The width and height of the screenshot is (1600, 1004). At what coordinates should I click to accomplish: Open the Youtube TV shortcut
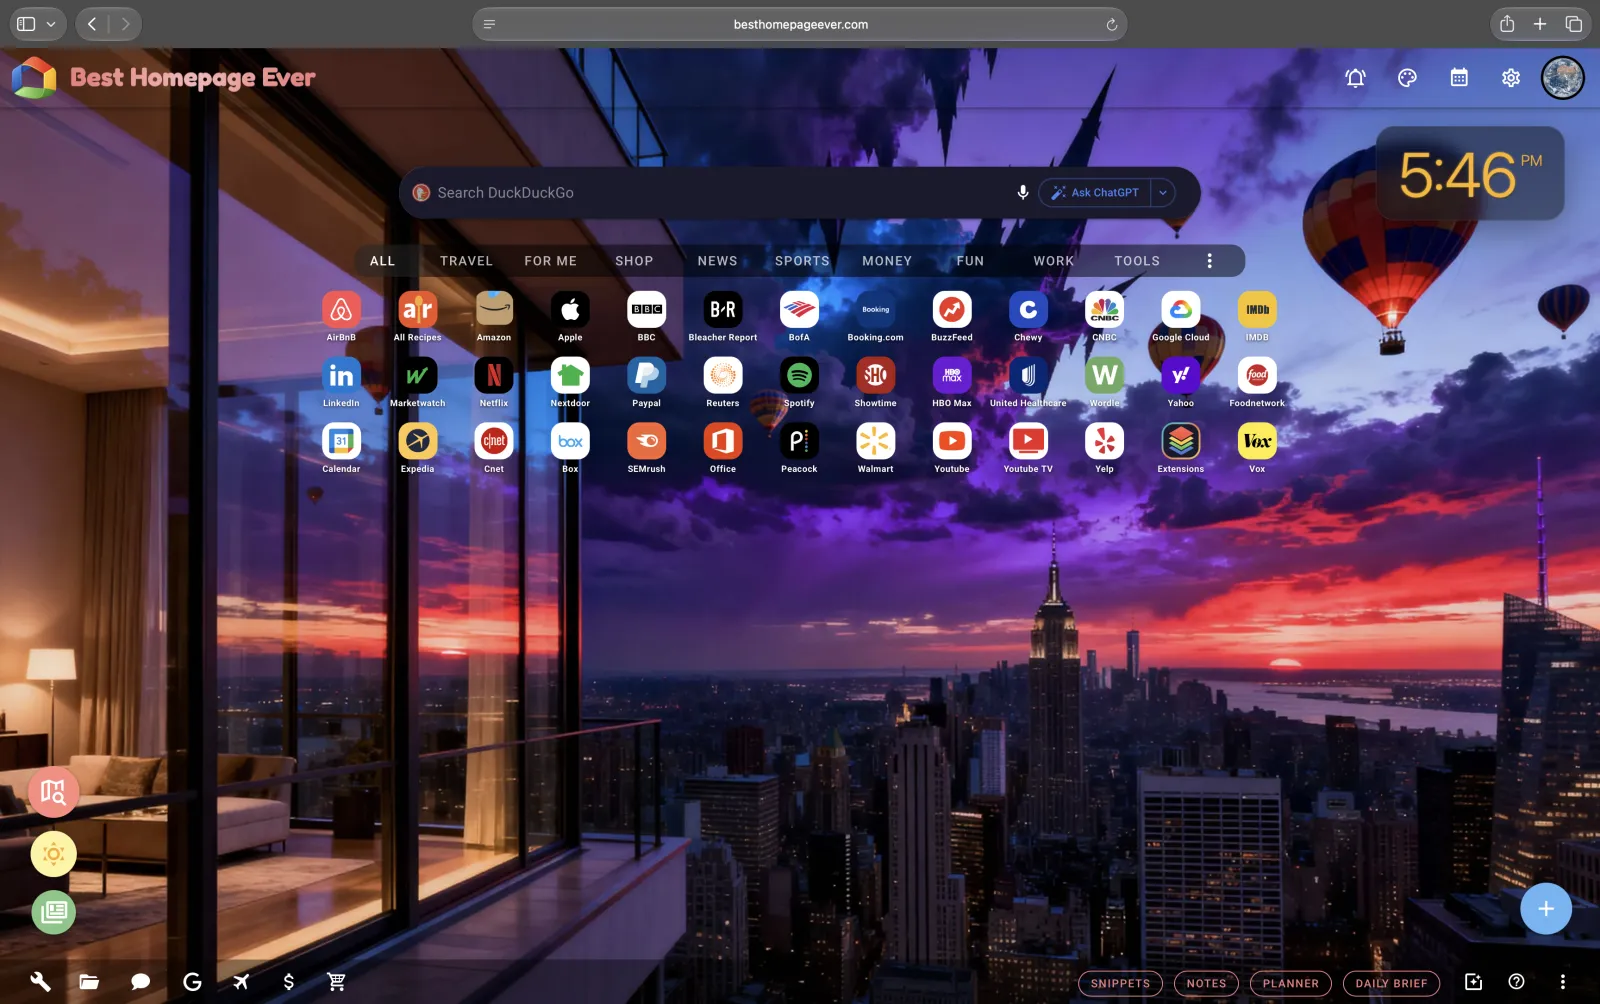click(x=1028, y=441)
